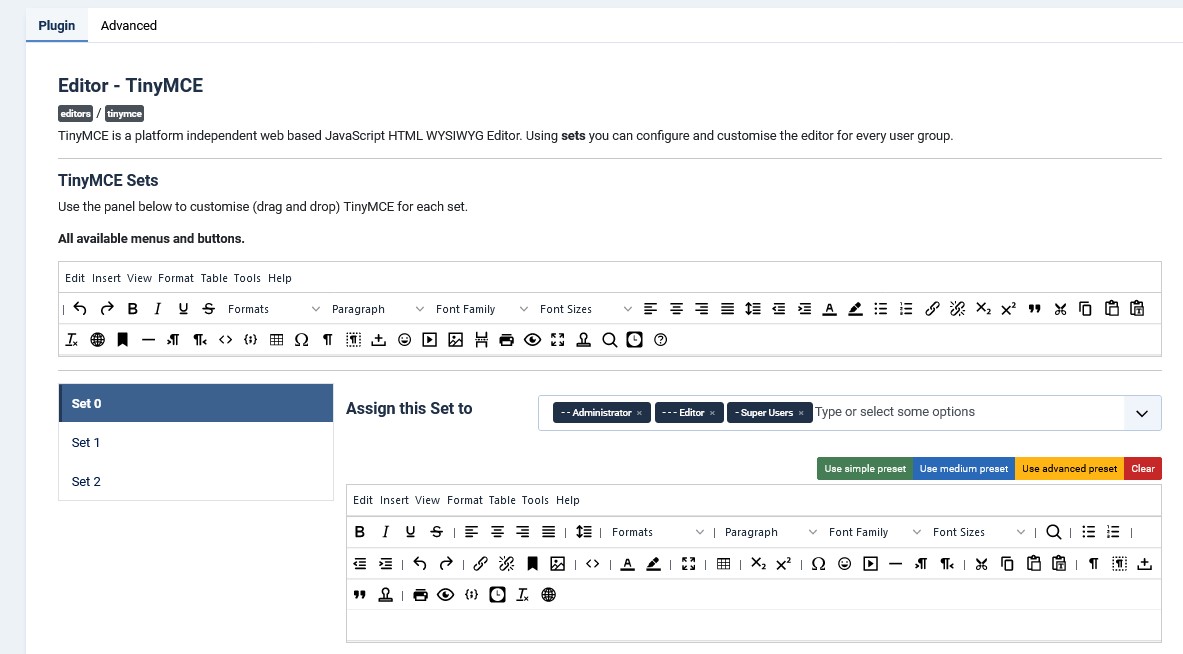Open the Tools menu in the bottom editor
The image size is (1183, 654).
point(535,500)
